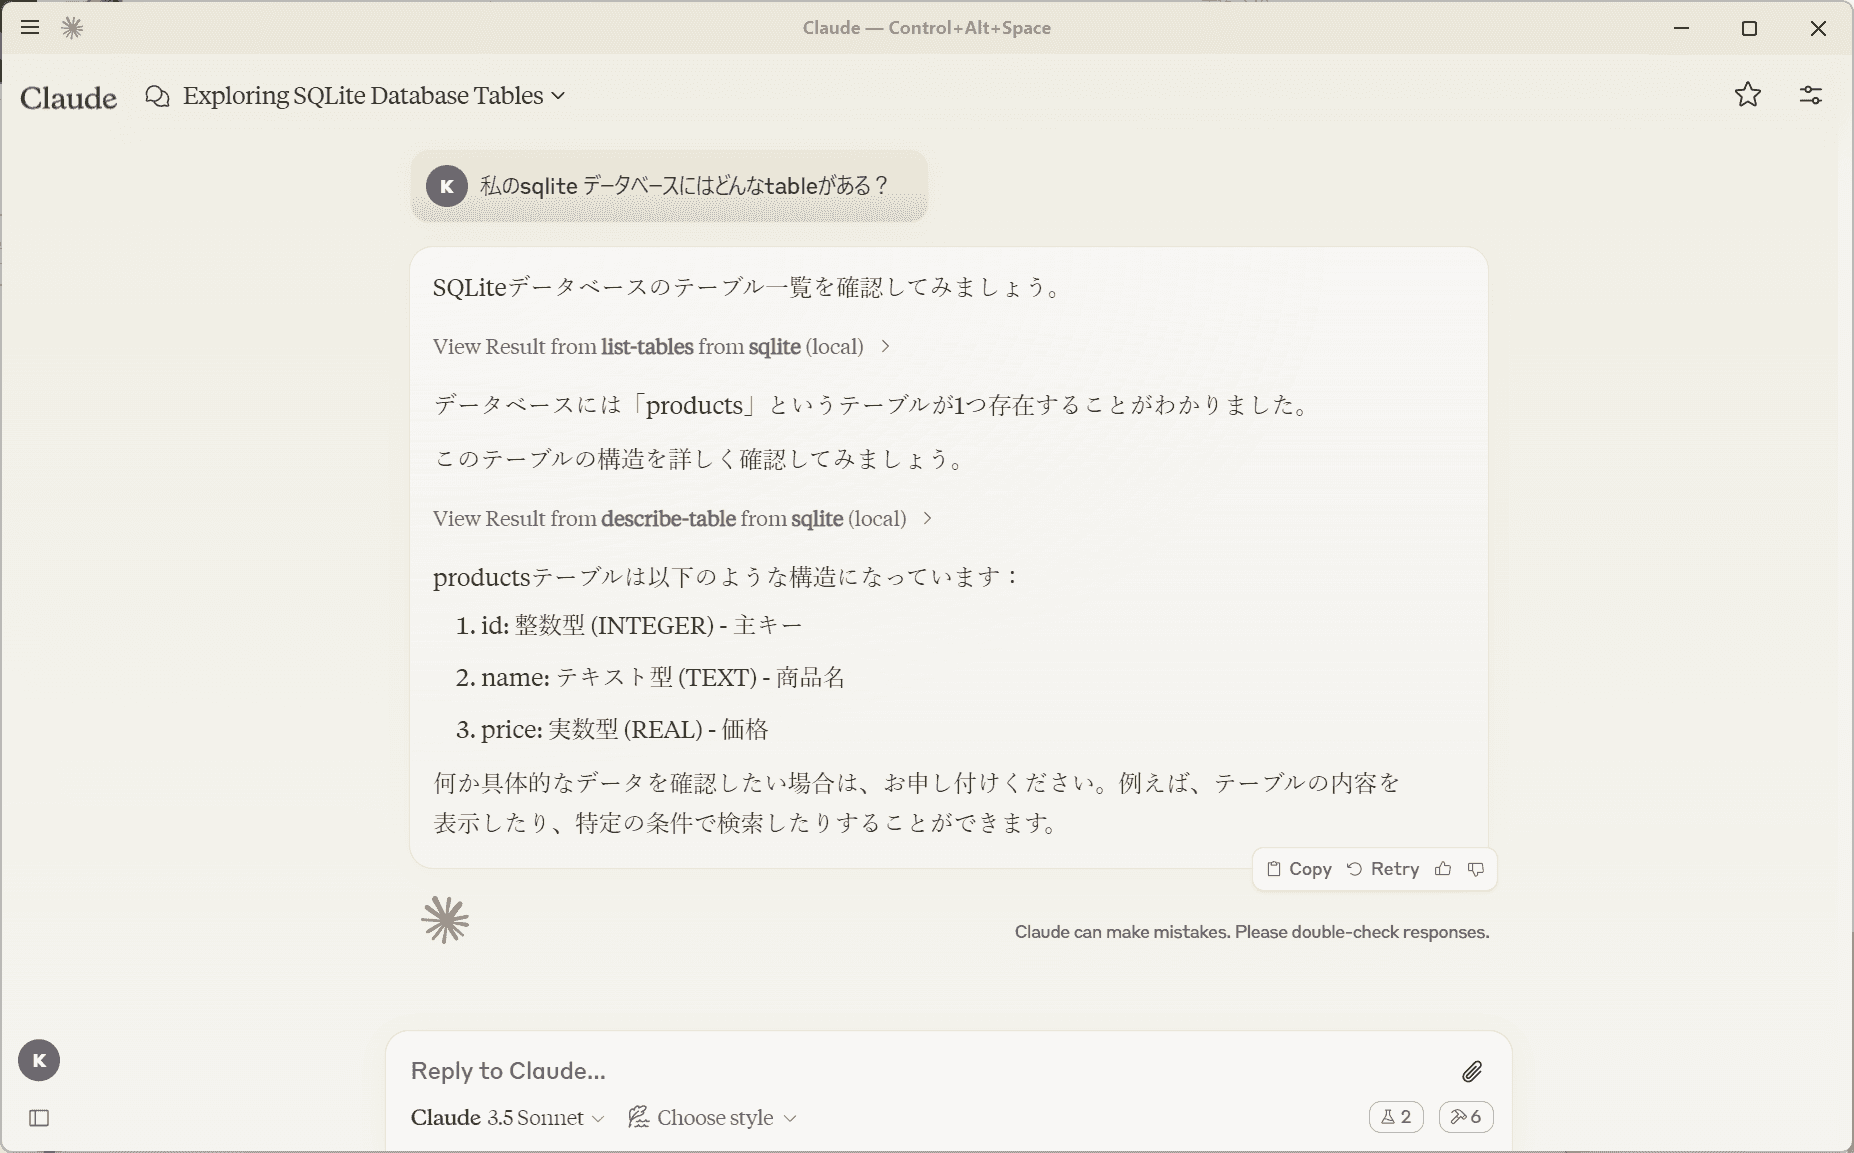This screenshot has height=1153, width=1854.
Task: Give the response a thumbs down
Action: click(1476, 869)
